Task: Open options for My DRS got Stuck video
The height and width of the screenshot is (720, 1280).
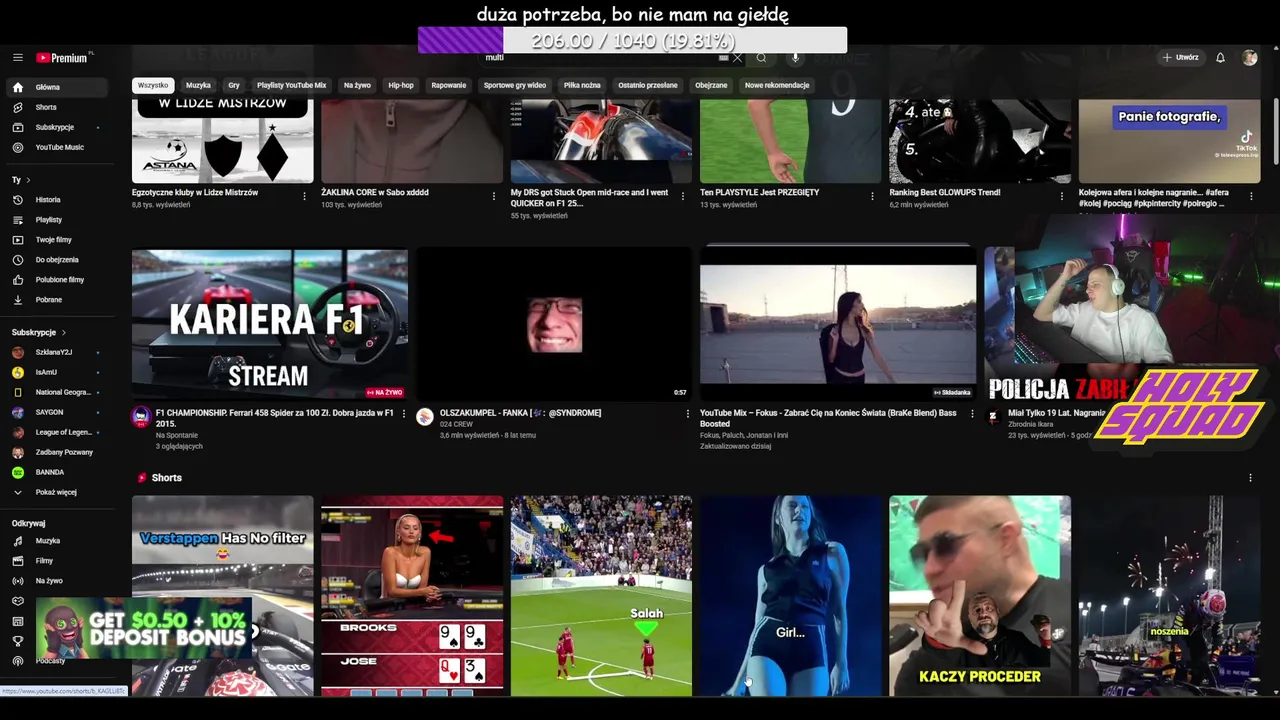Action: click(682, 196)
